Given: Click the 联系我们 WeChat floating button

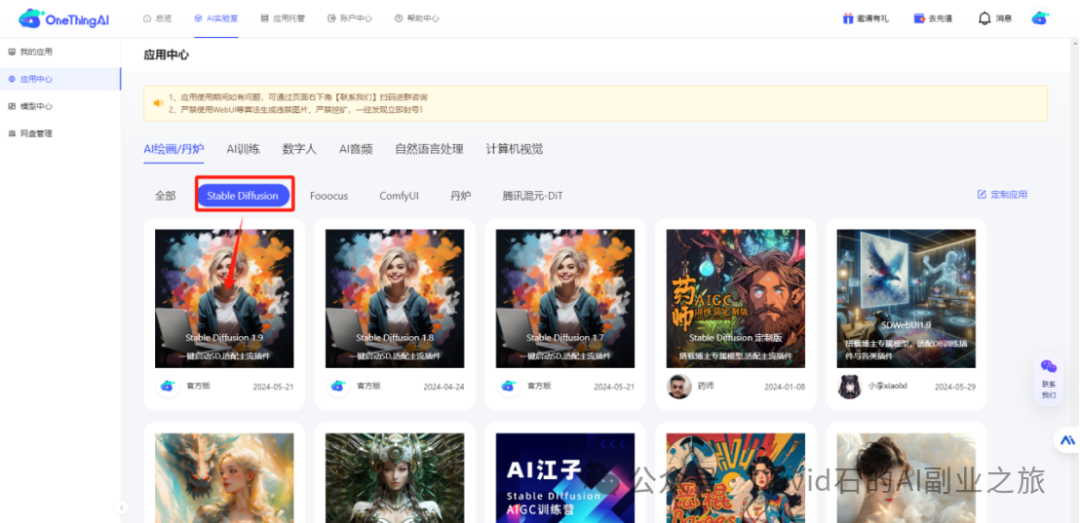Looking at the screenshot, I should (x=1048, y=378).
